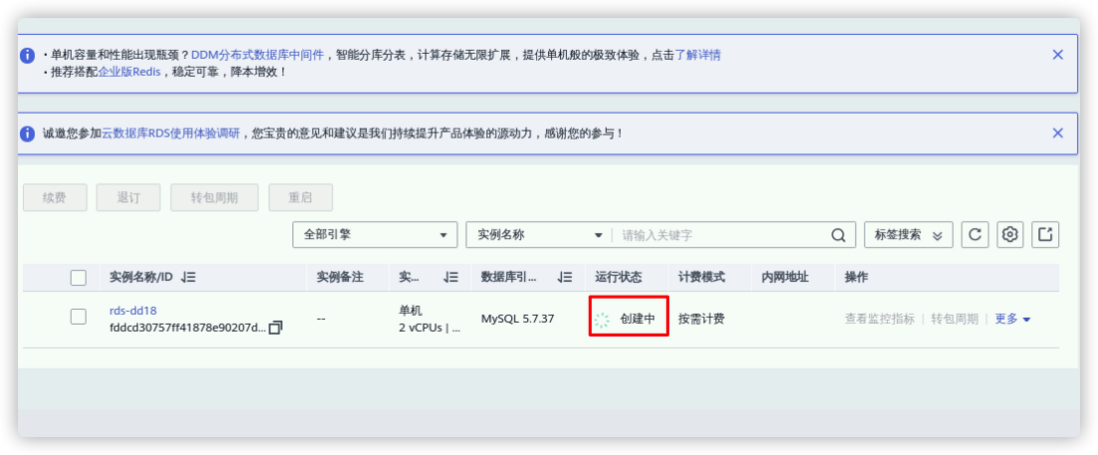Focus the keyword search input field
1098x455 pixels.
tap(721, 235)
